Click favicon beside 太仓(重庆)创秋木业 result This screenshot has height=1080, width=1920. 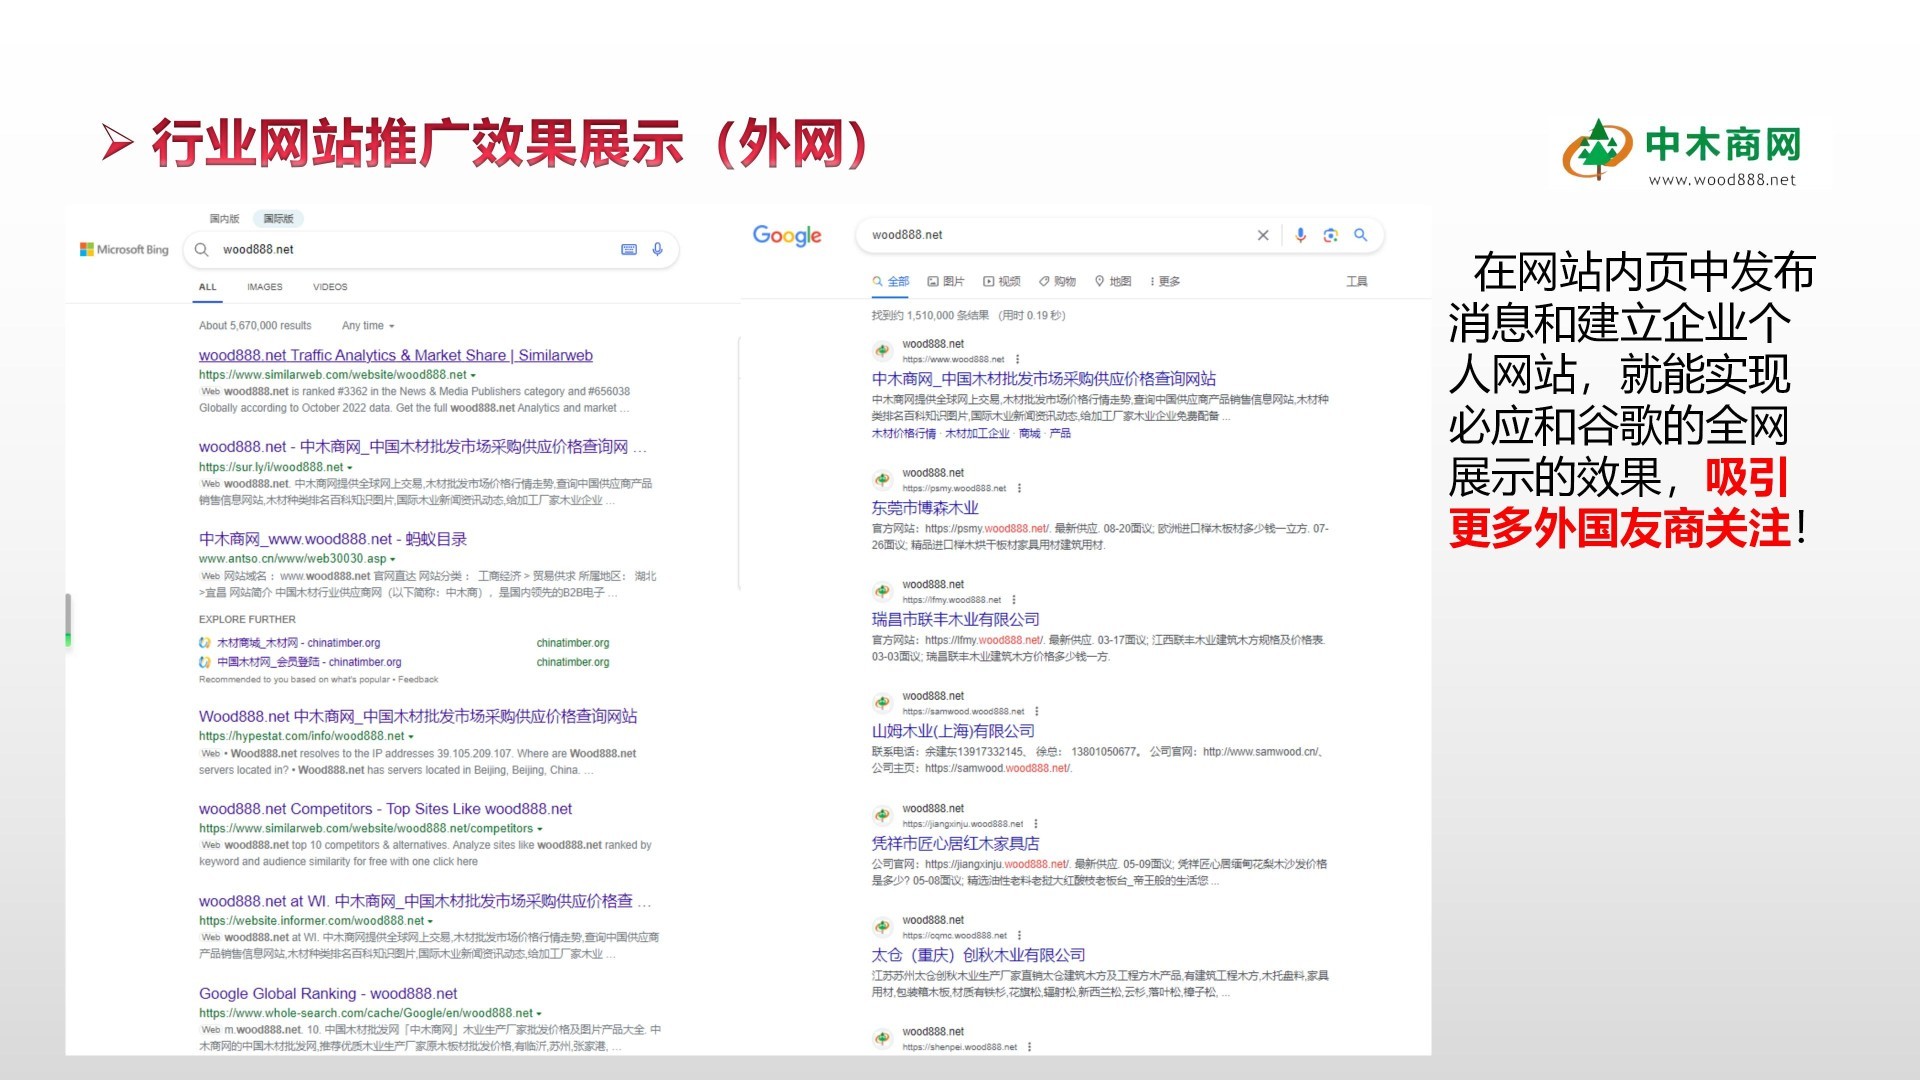(x=883, y=927)
